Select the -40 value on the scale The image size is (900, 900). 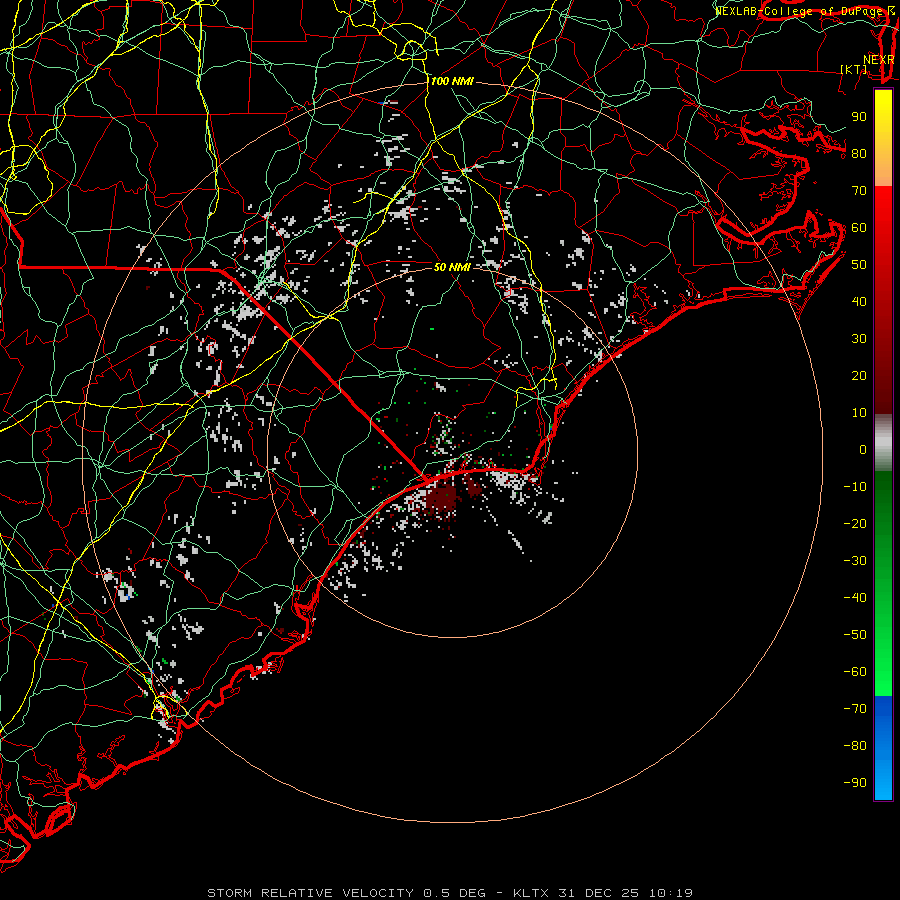click(855, 598)
